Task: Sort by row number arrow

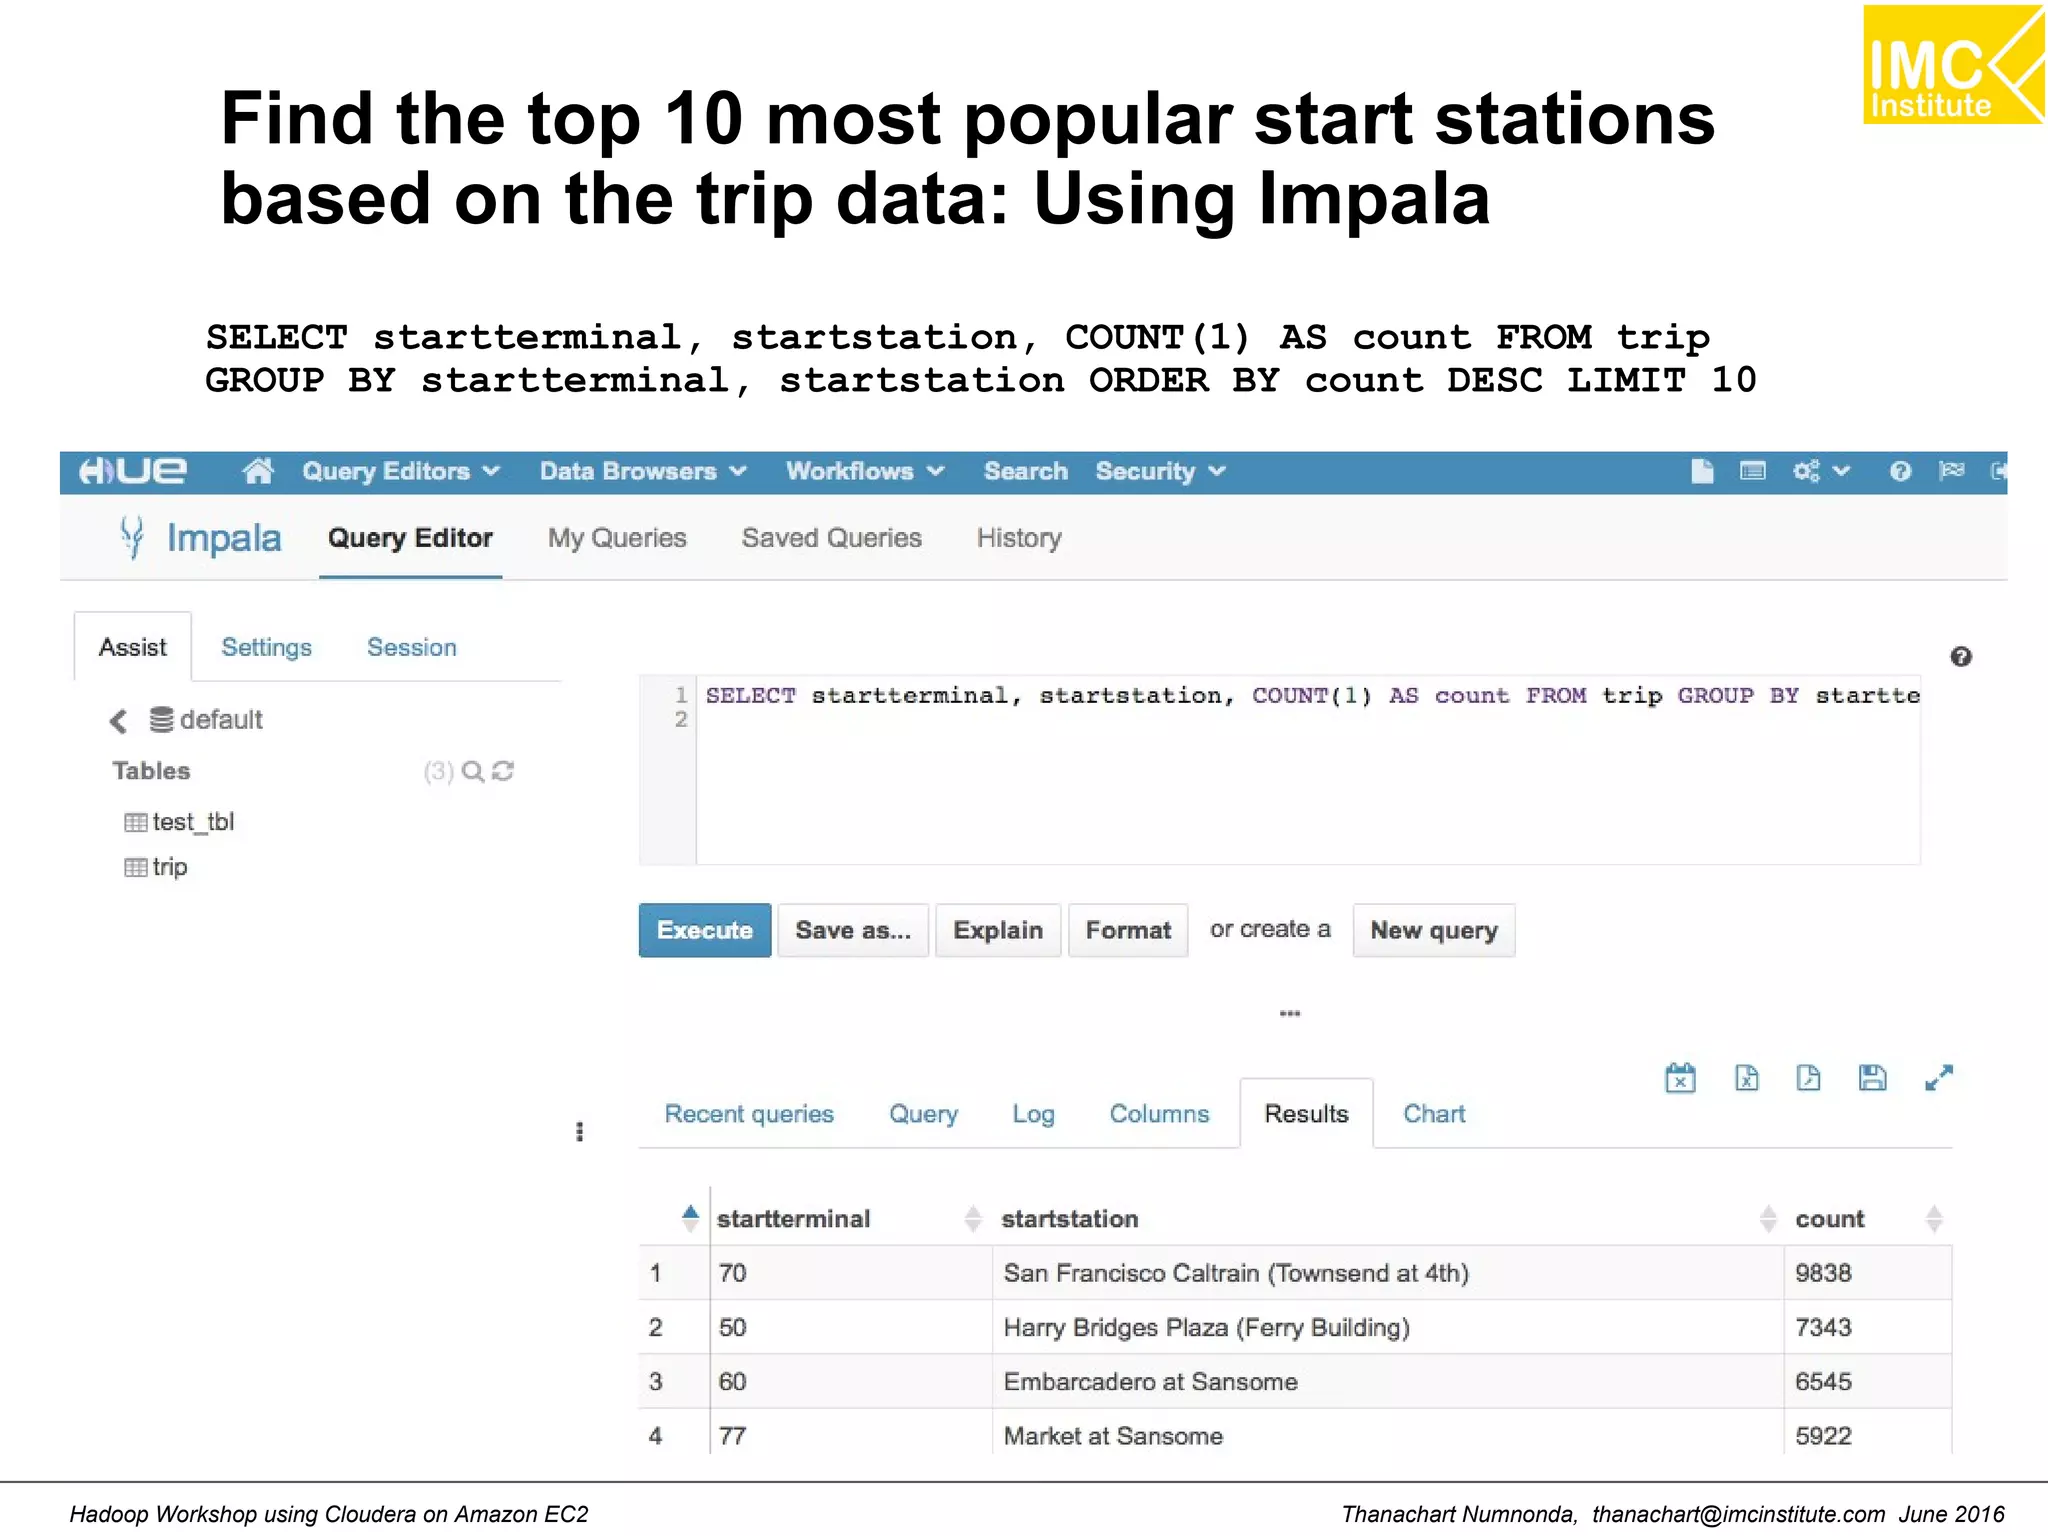Action: [x=690, y=1218]
